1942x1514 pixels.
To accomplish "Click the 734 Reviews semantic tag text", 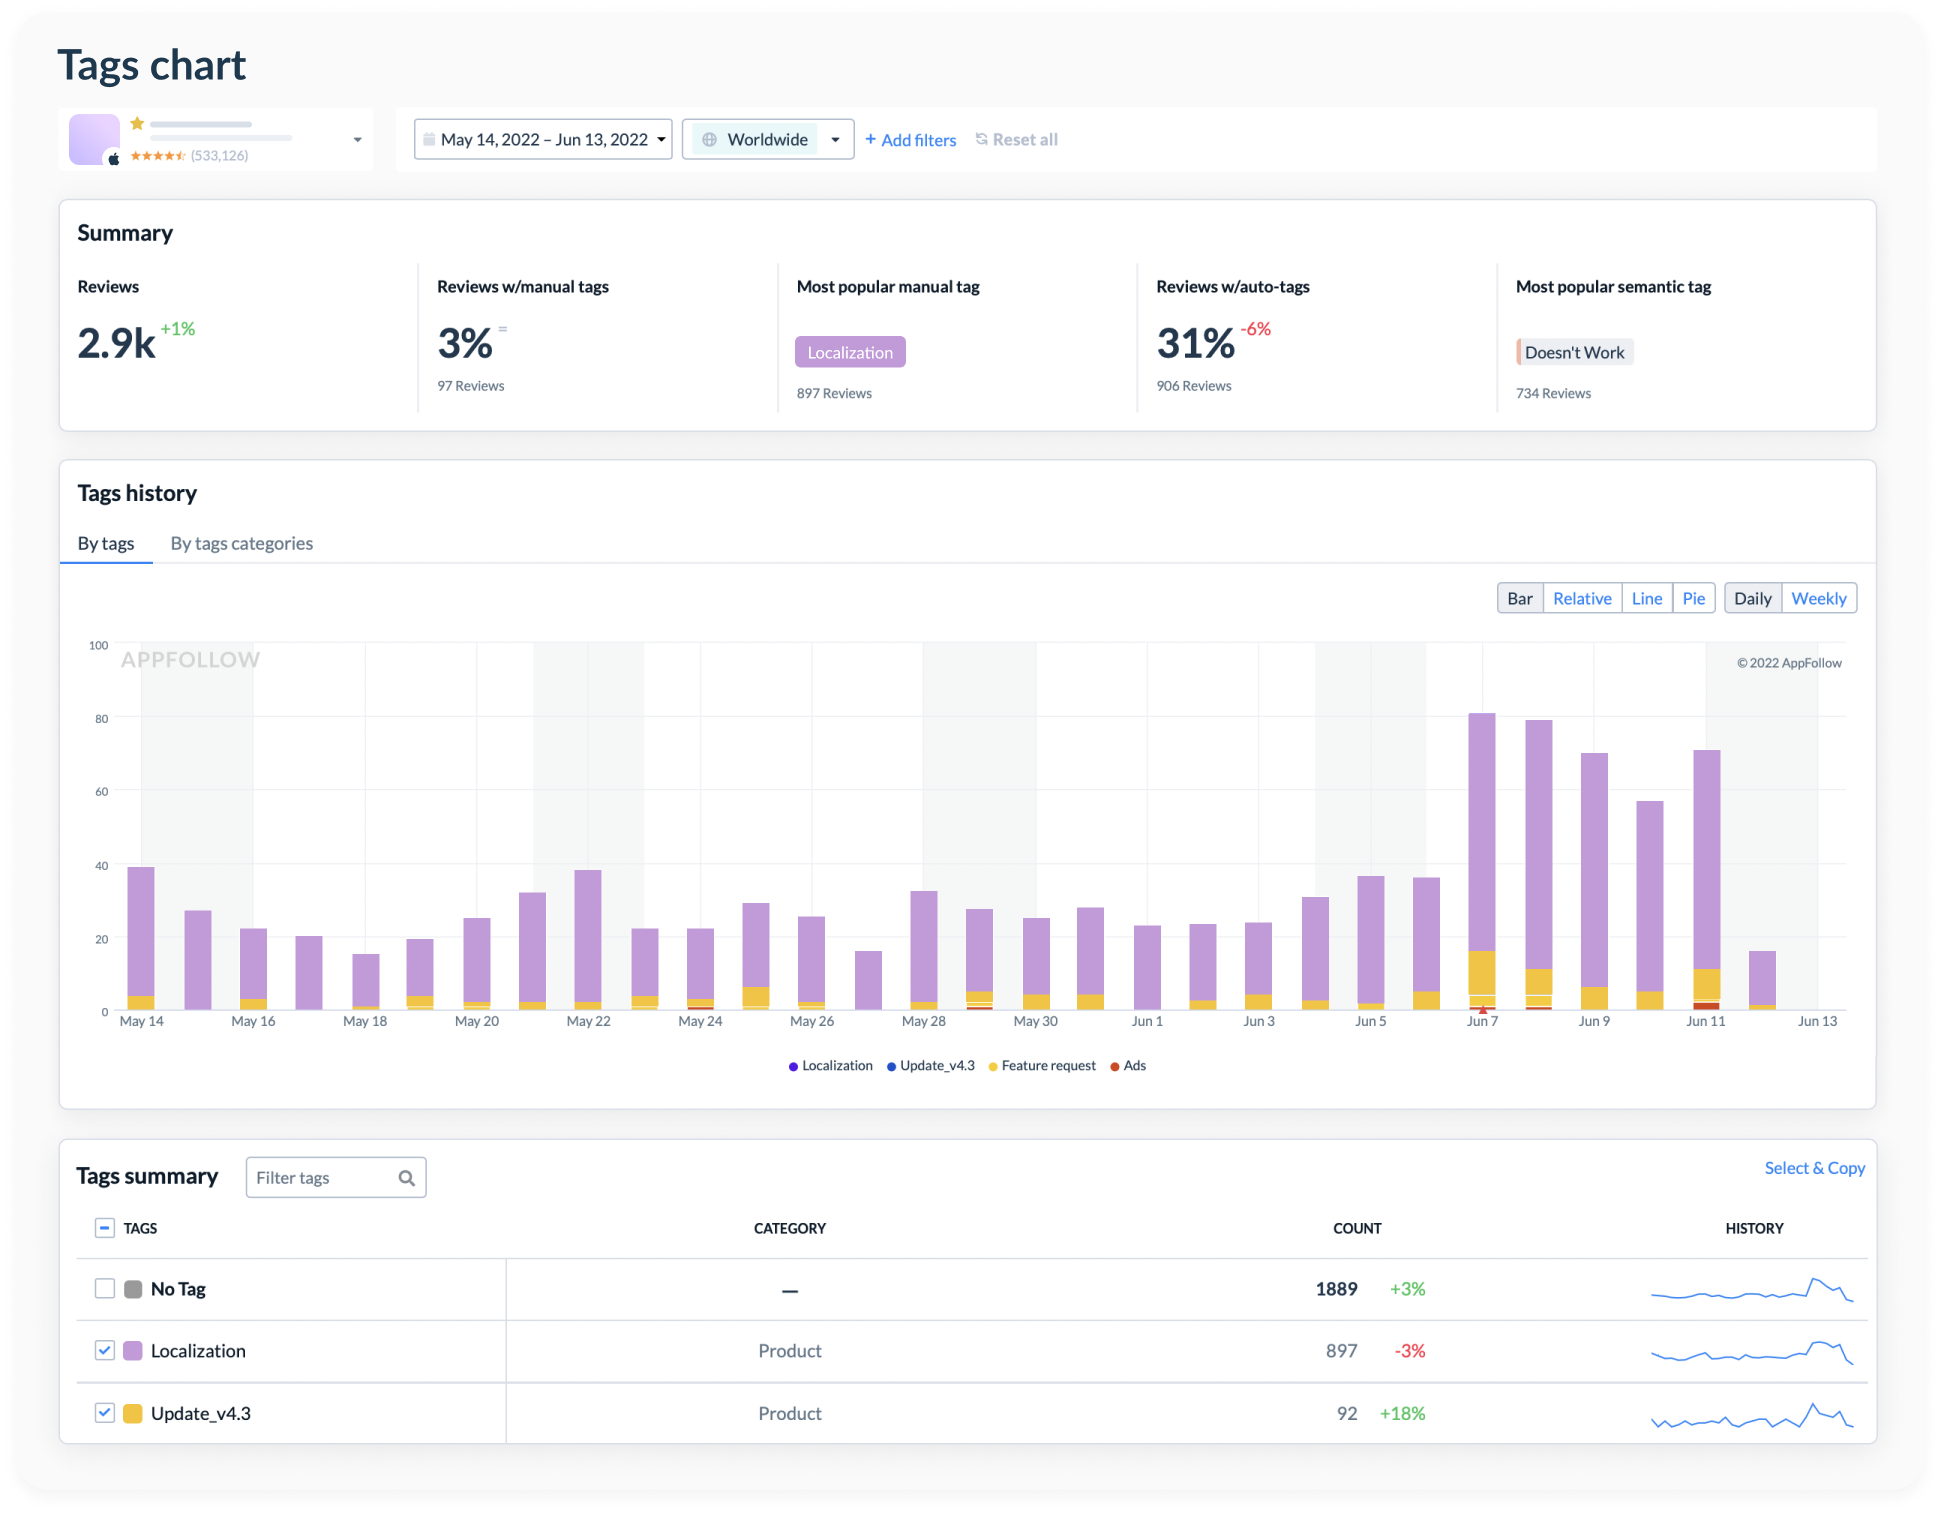I will 1553,393.
